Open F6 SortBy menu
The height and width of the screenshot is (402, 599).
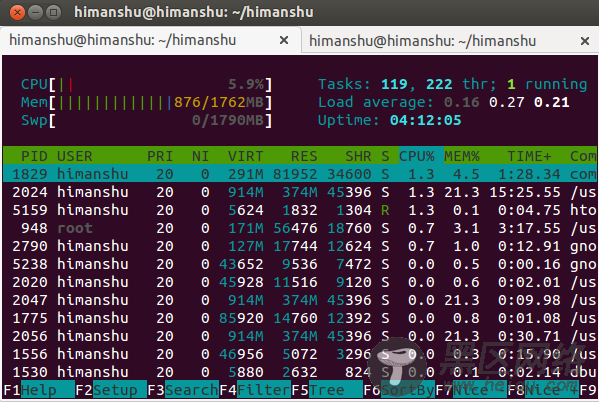[399, 390]
